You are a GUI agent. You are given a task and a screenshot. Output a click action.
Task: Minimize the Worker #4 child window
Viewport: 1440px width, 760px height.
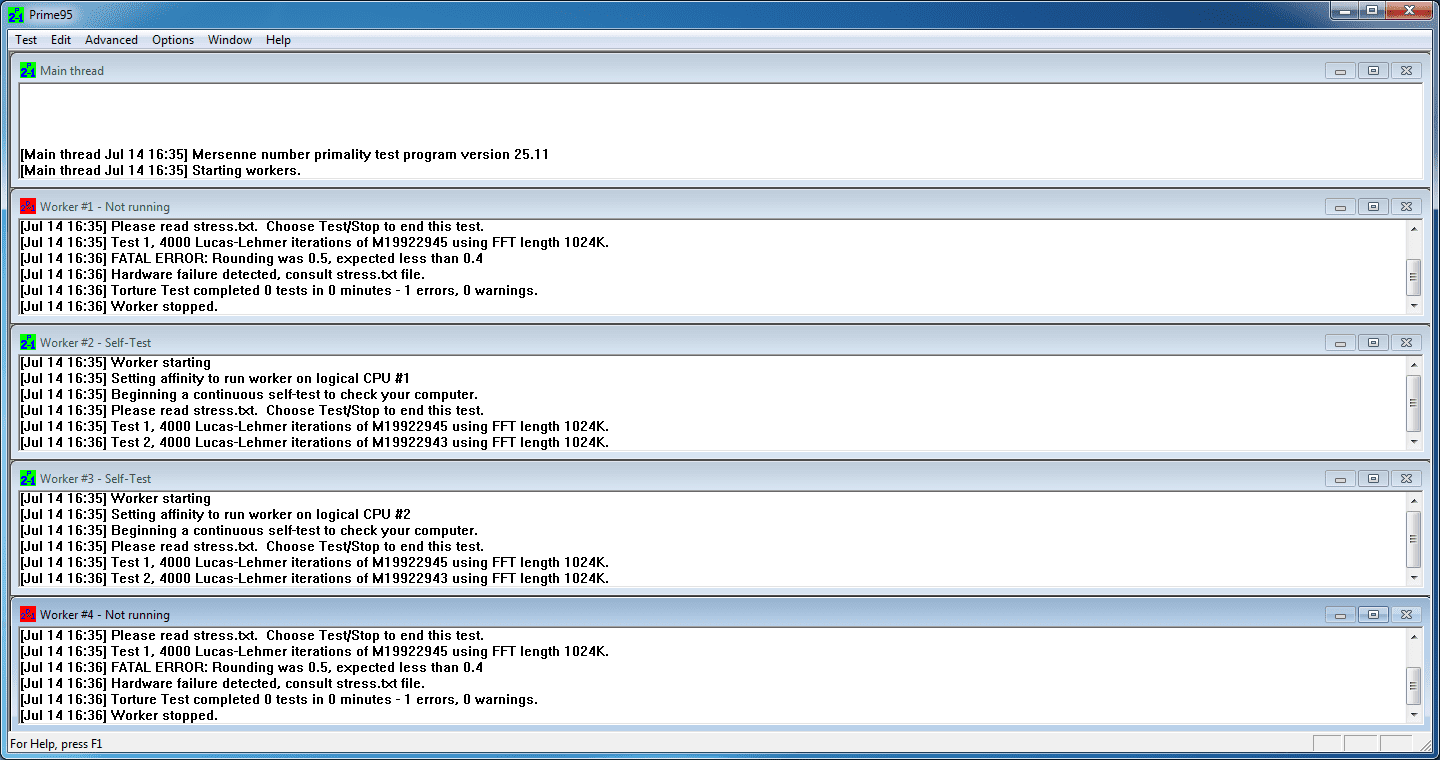tap(1340, 615)
